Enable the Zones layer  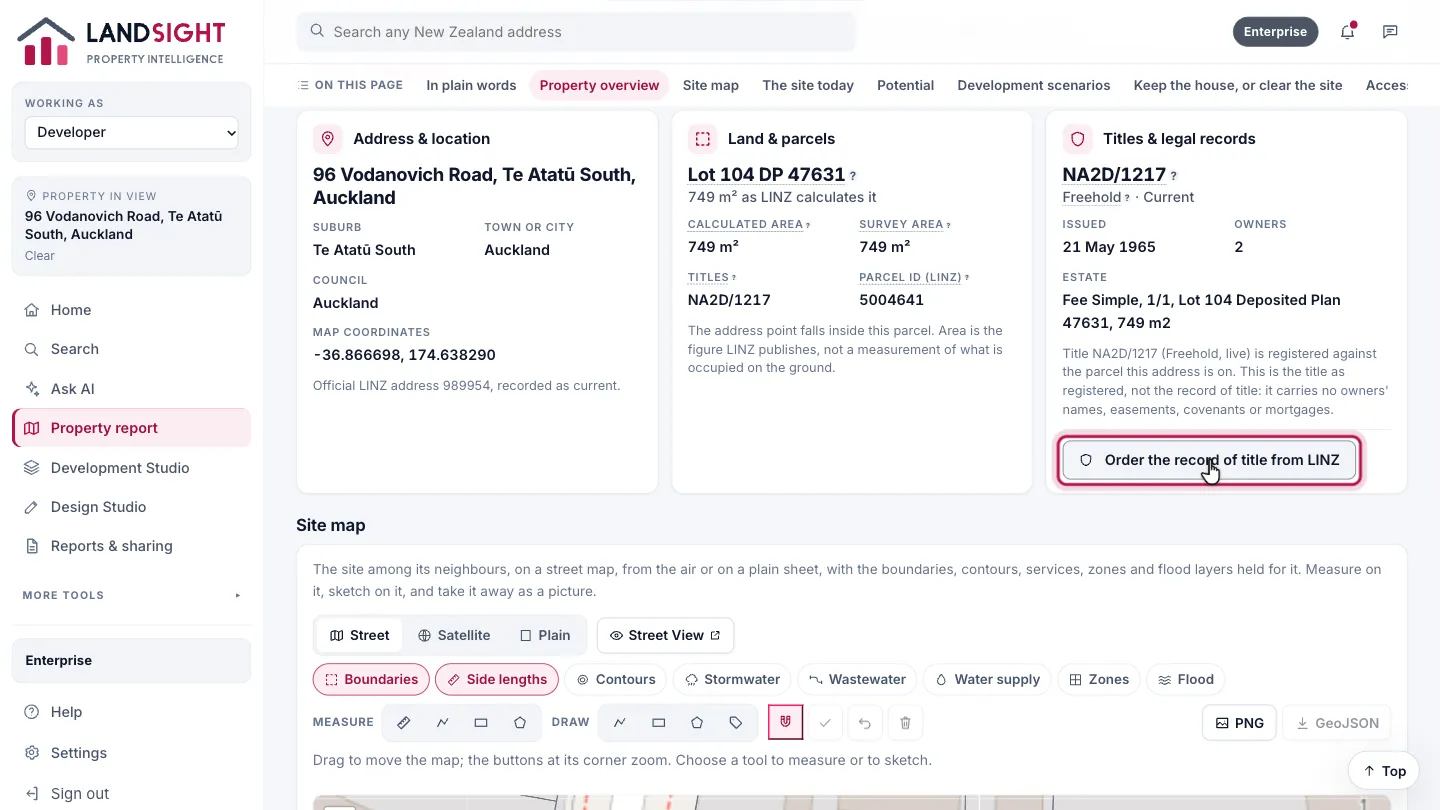click(1099, 680)
